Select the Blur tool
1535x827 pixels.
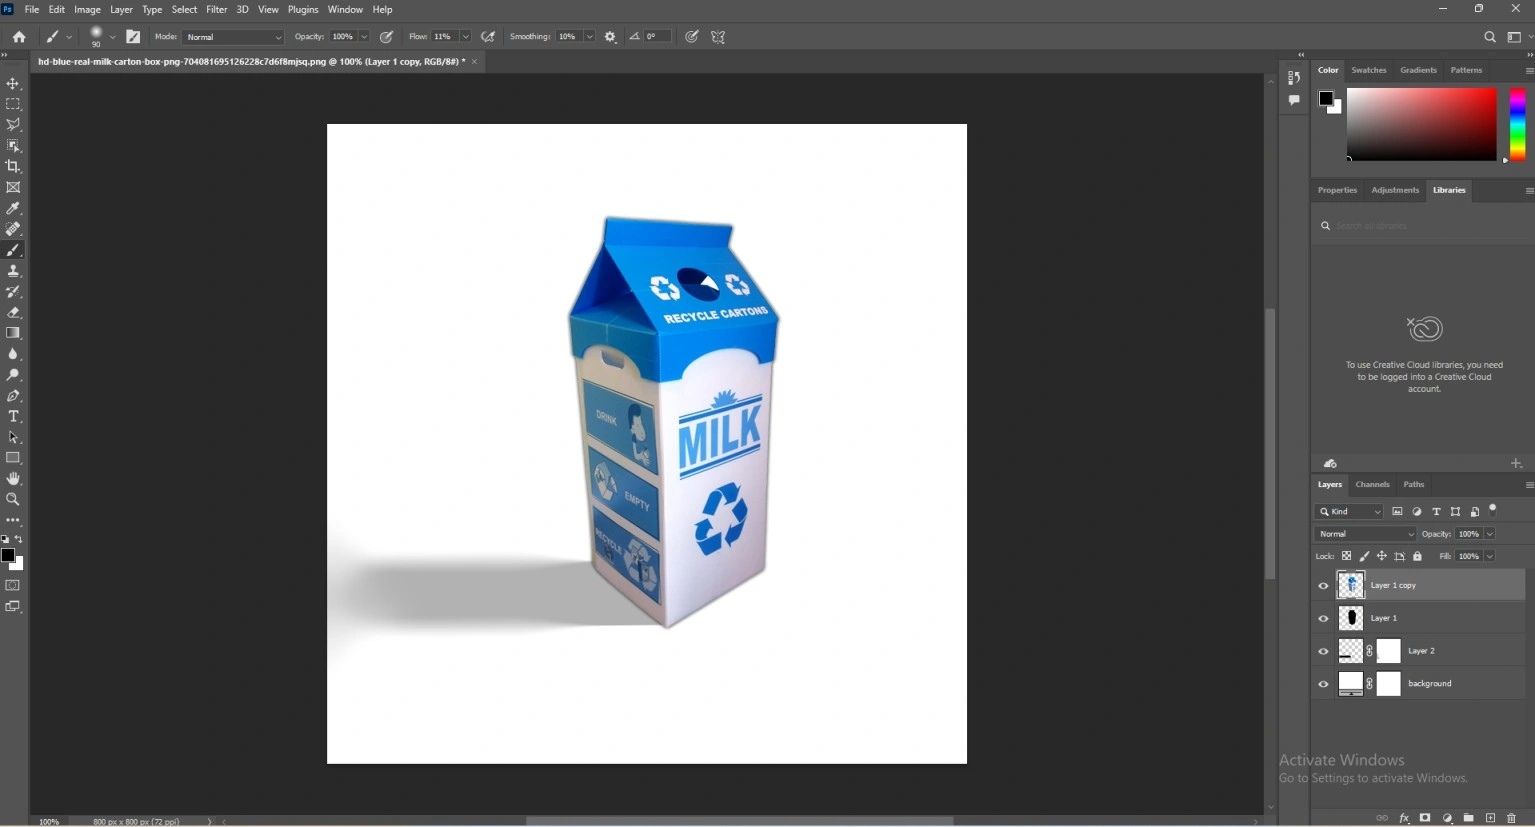tap(13, 354)
